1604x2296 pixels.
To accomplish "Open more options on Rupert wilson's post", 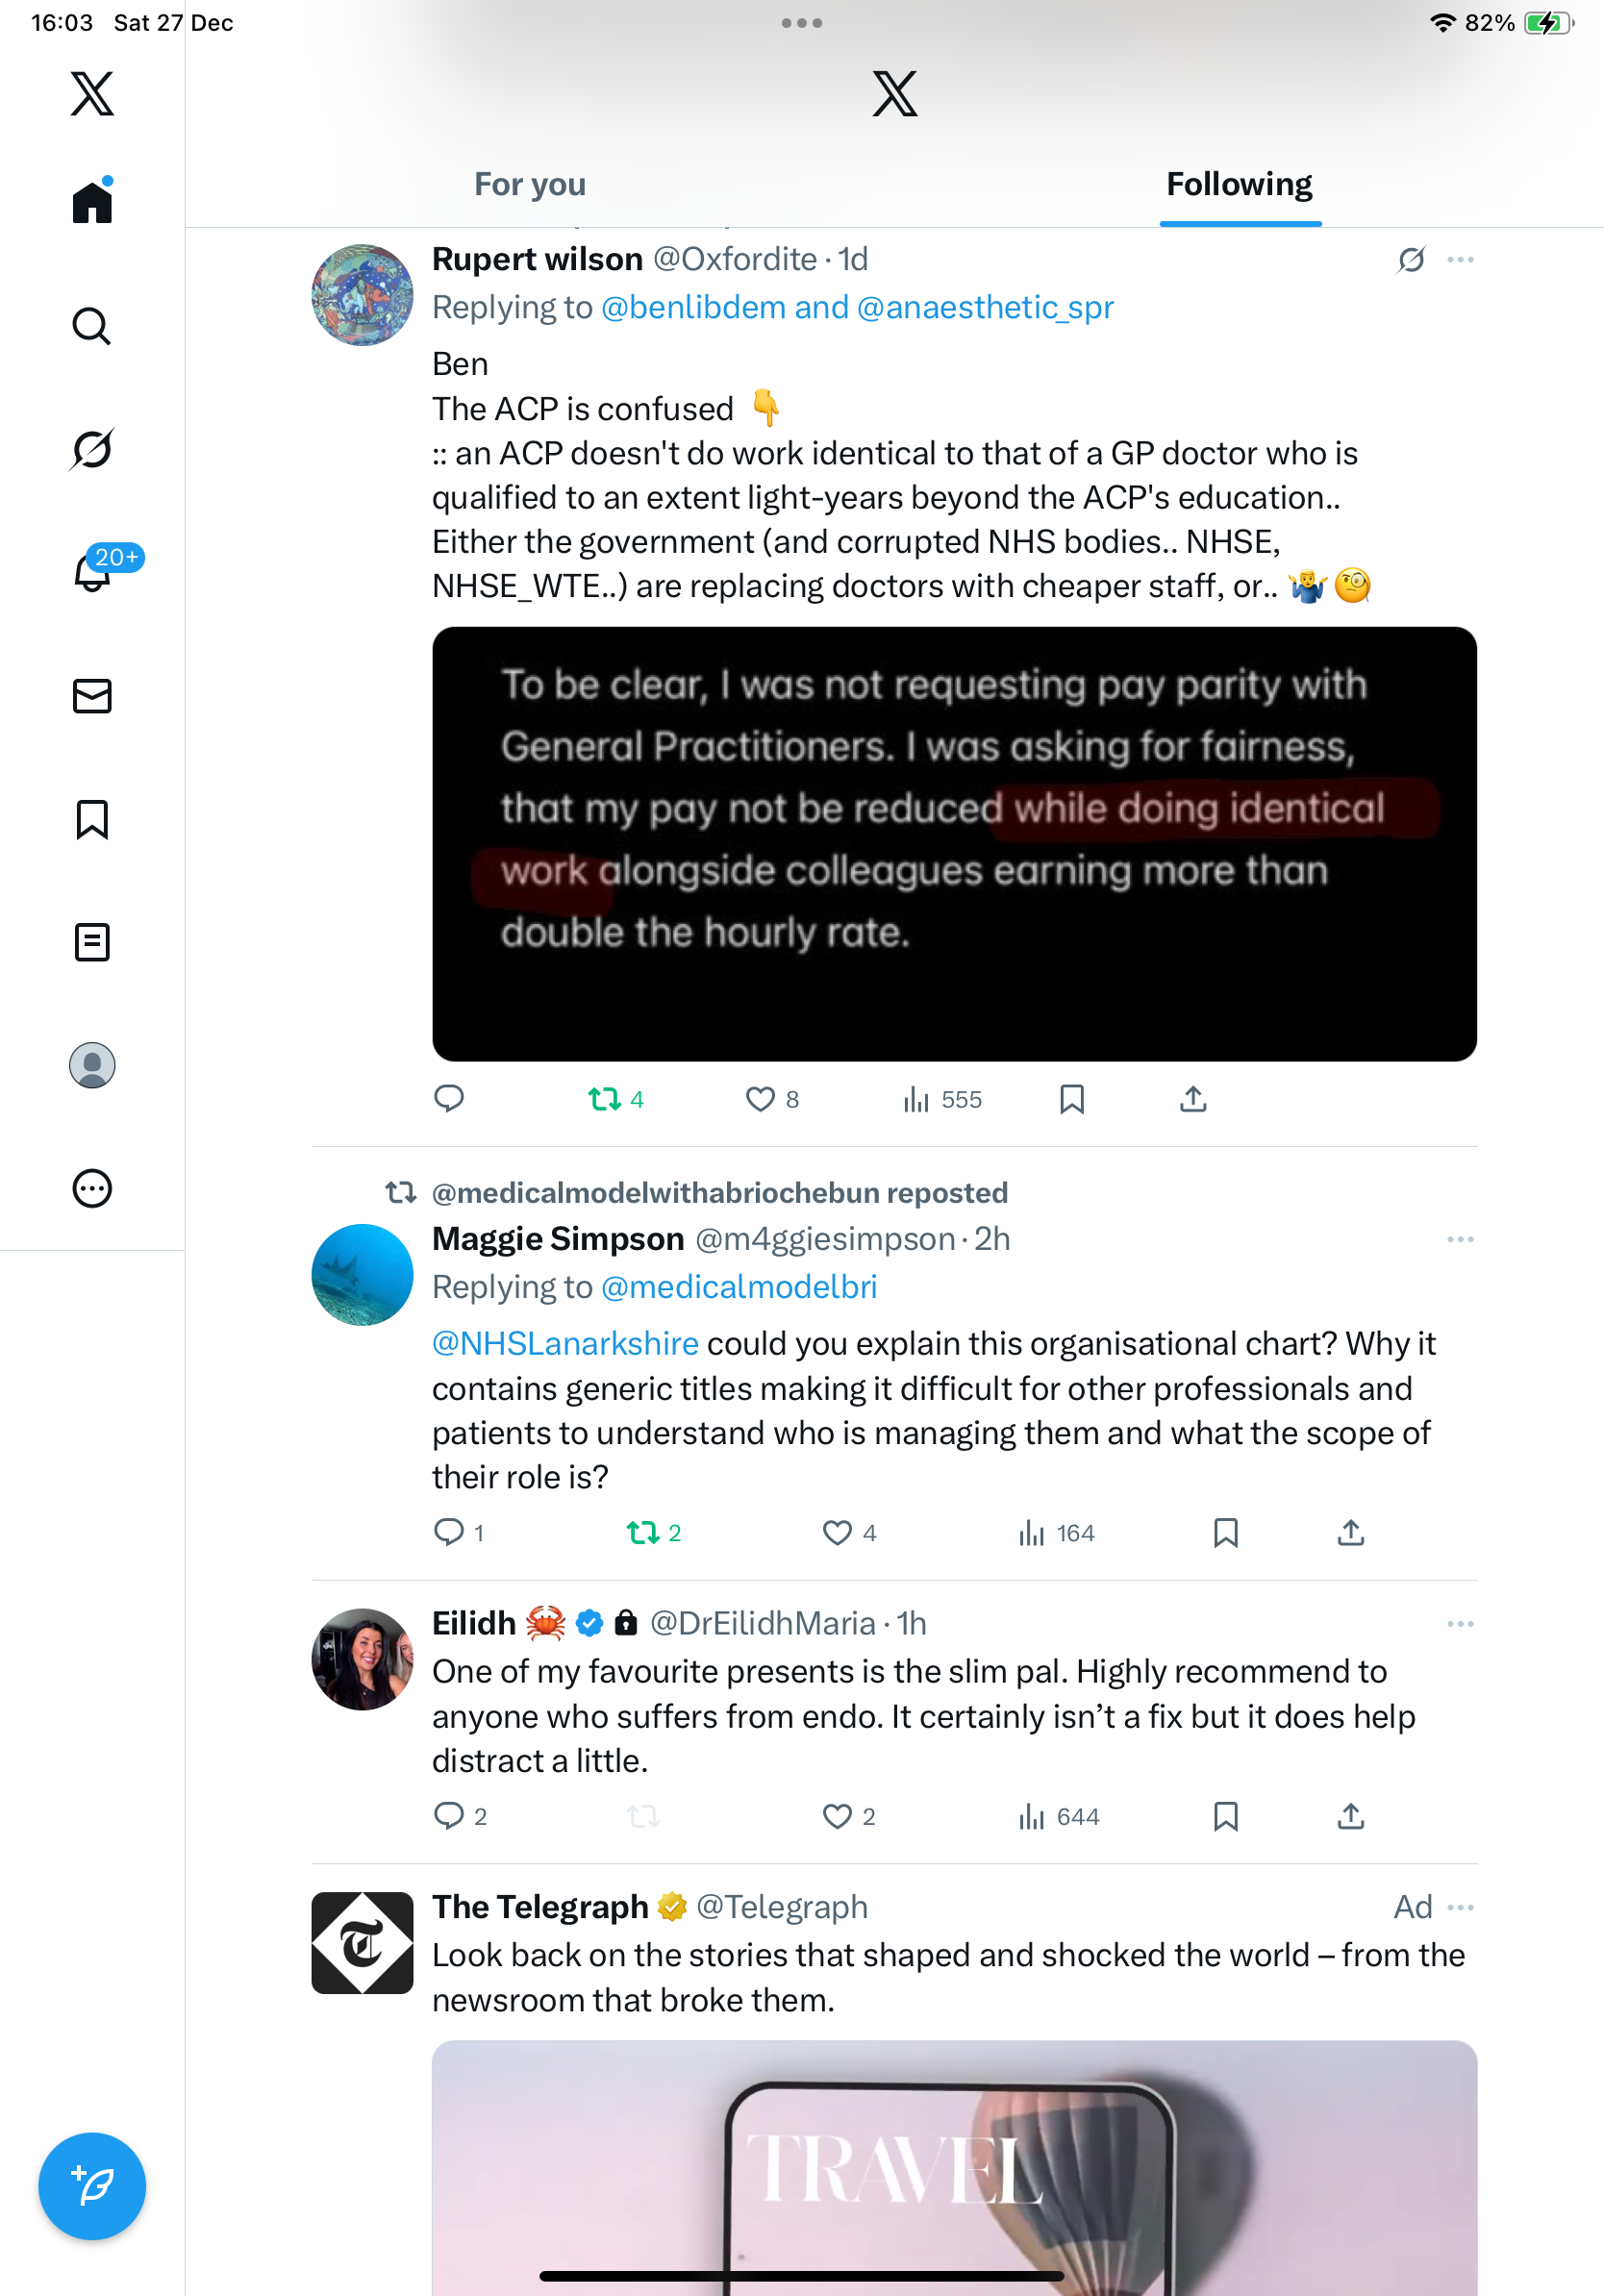I will pyautogui.click(x=1460, y=260).
